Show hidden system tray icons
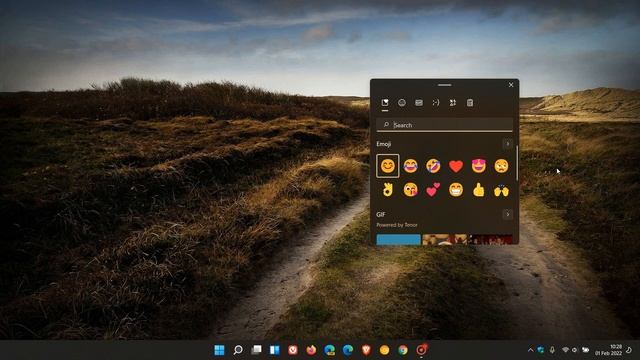This screenshot has width=640, height=360. (x=530, y=350)
